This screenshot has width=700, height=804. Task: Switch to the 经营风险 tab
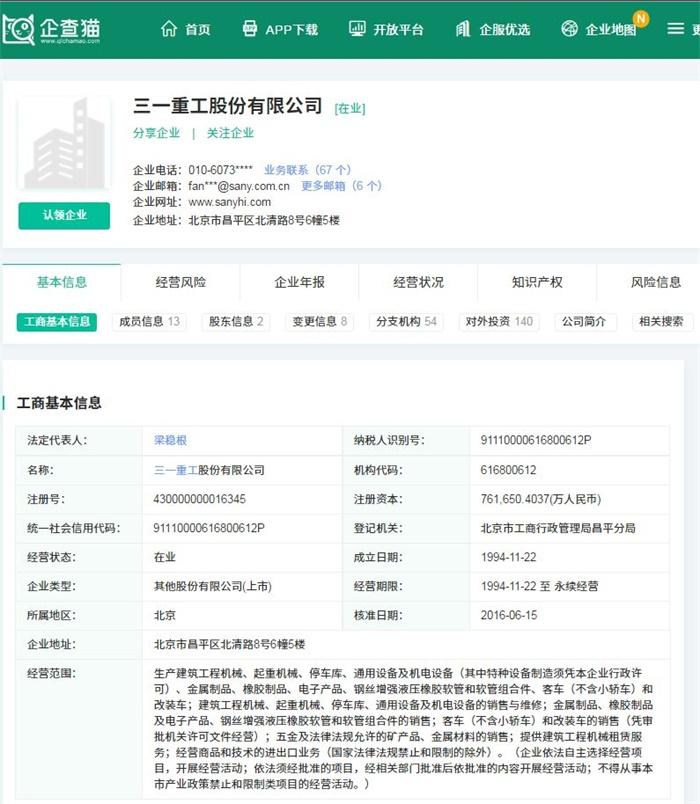coord(181,282)
